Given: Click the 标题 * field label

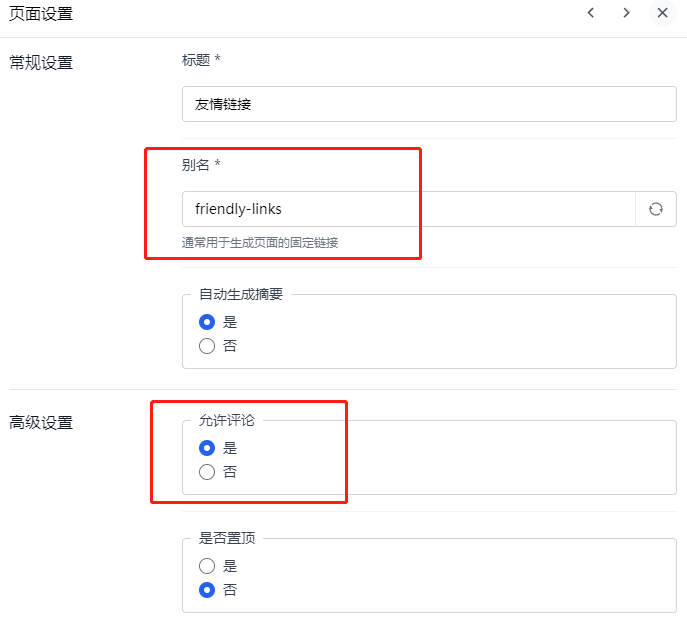Looking at the screenshot, I should click(x=201, y=60).
